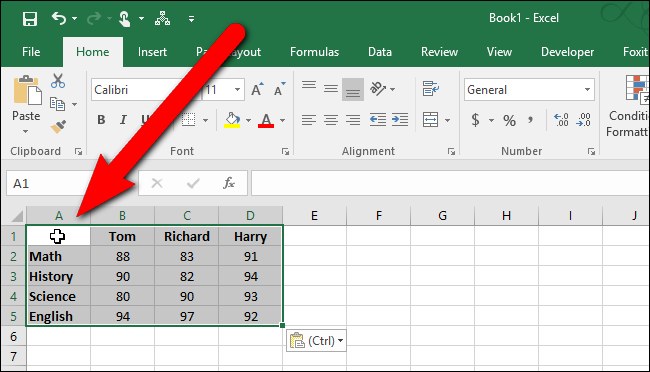Toggle Bottom Align

coord(353,89)
